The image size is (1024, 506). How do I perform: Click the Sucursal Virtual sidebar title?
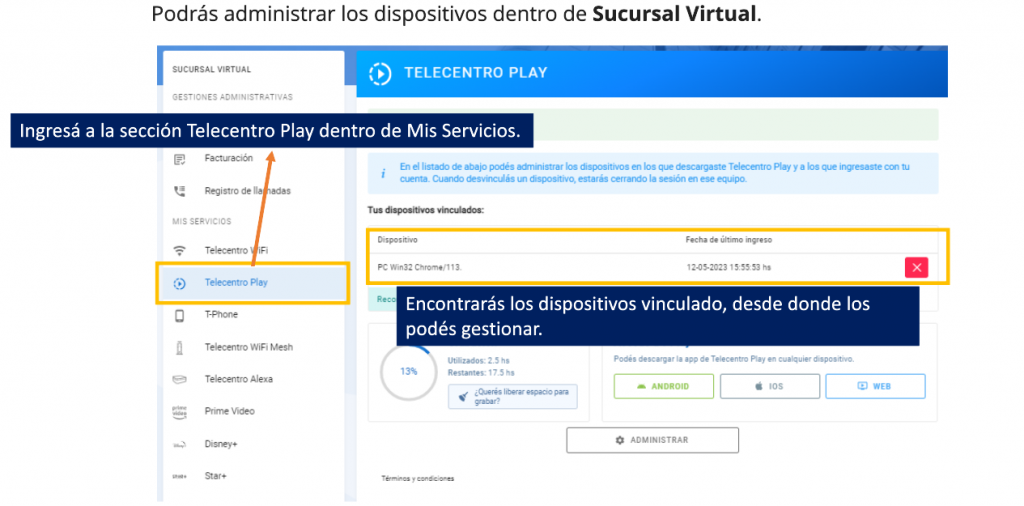click(x=212, y=70)
